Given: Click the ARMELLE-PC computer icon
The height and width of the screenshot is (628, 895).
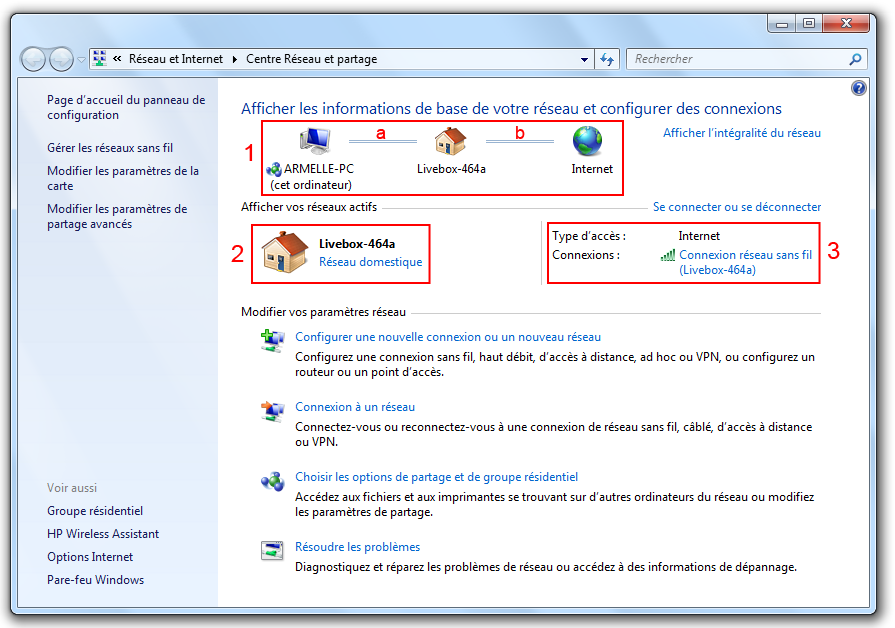Looking at the screenshot, I should 315,141.
